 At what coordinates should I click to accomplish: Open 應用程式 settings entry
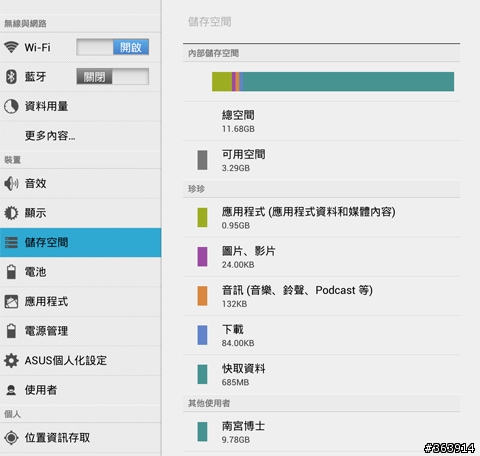[x=80, y=302]
